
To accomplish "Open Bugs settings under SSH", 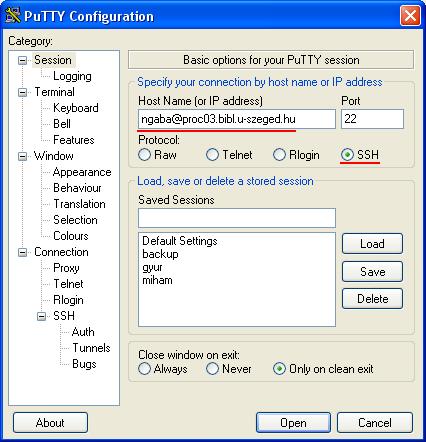I will point(84,364).
